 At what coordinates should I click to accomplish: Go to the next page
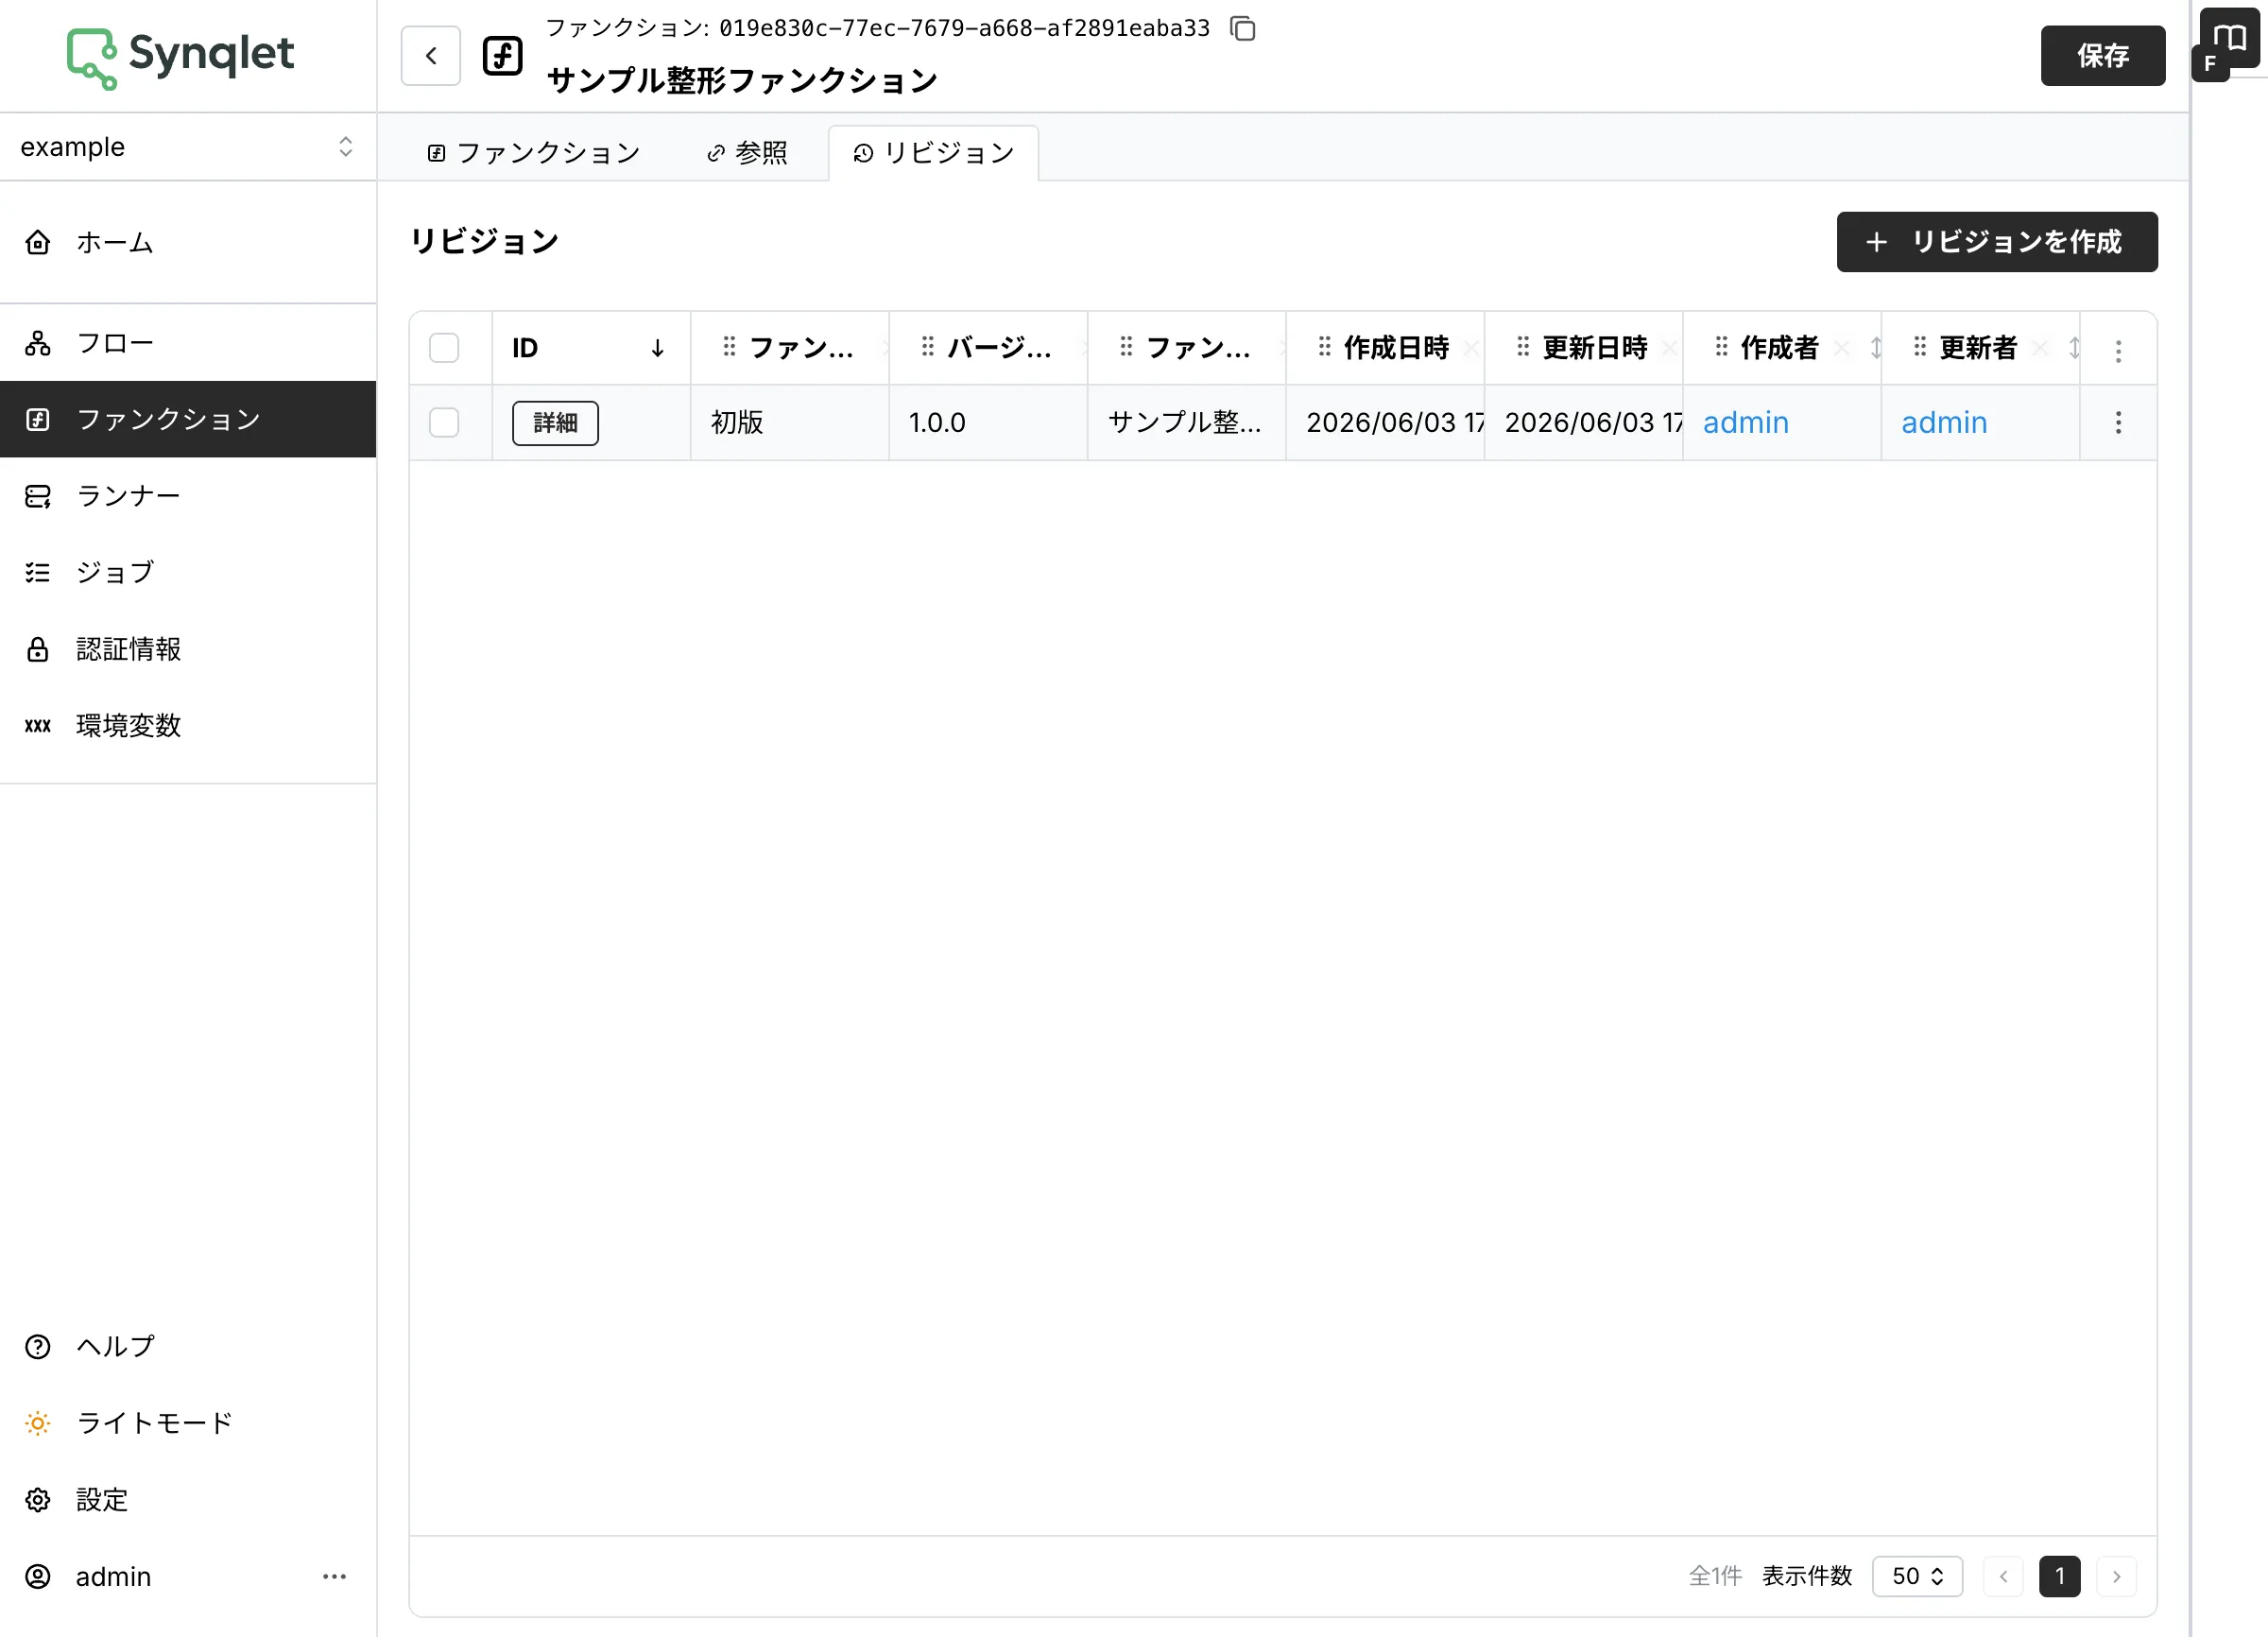(x=2116, y=1576)
